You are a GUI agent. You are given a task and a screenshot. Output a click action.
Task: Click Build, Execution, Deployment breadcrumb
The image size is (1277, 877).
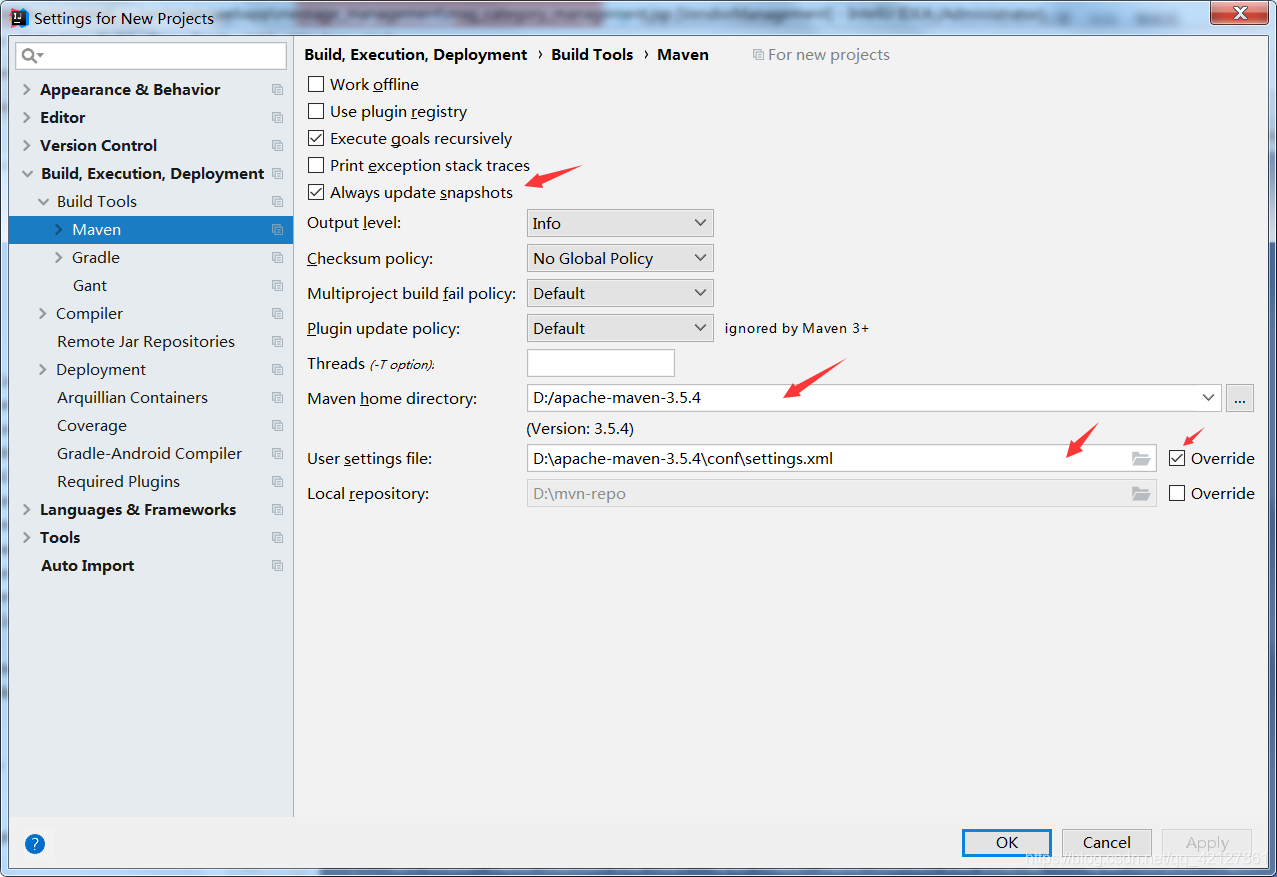pos(416,55)
